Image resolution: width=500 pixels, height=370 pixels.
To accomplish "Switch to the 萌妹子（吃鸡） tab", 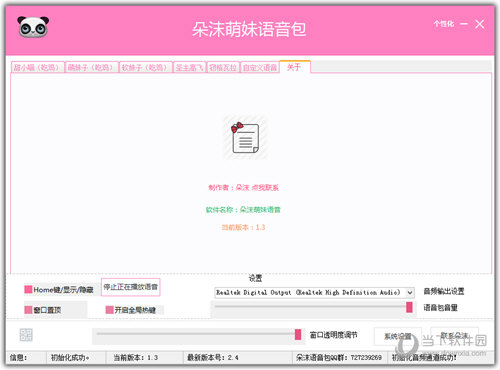I will (92, 68).
